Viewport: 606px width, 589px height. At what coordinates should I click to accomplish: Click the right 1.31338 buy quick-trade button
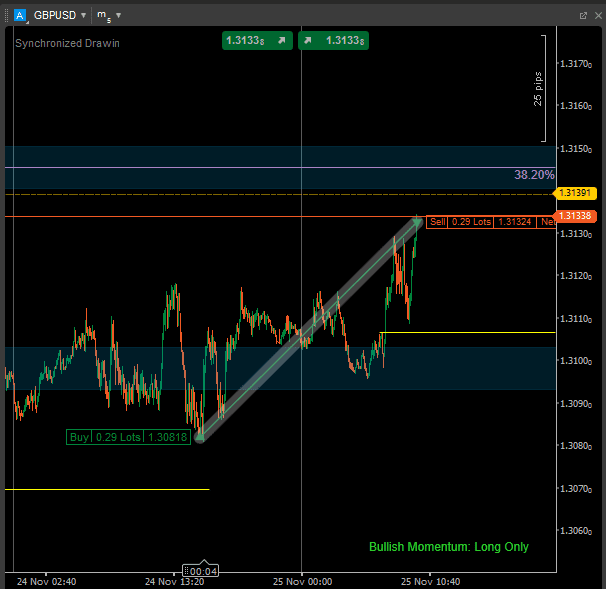click(334, 41)
